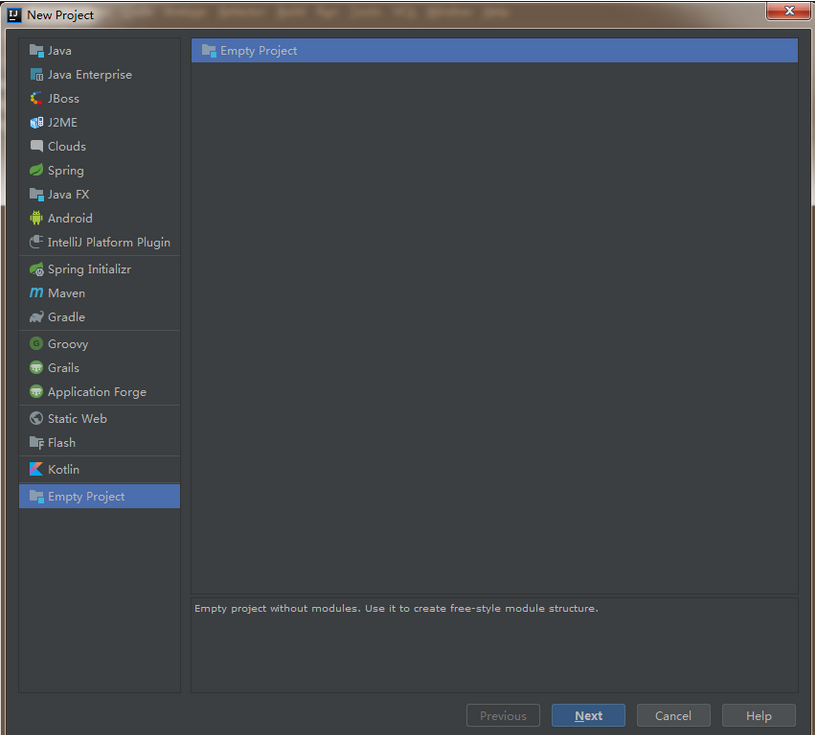Click the Empty project description text
The height and width of the screenshot is (735, 815).
tap(396, 608)
